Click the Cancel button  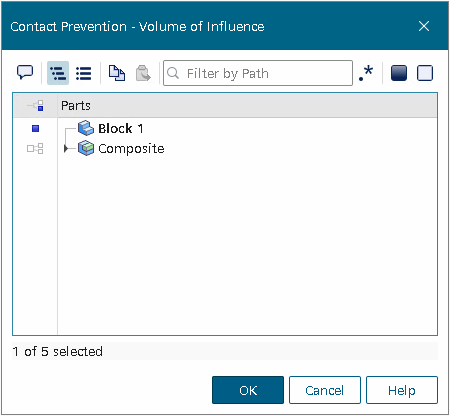click(325, 390)
